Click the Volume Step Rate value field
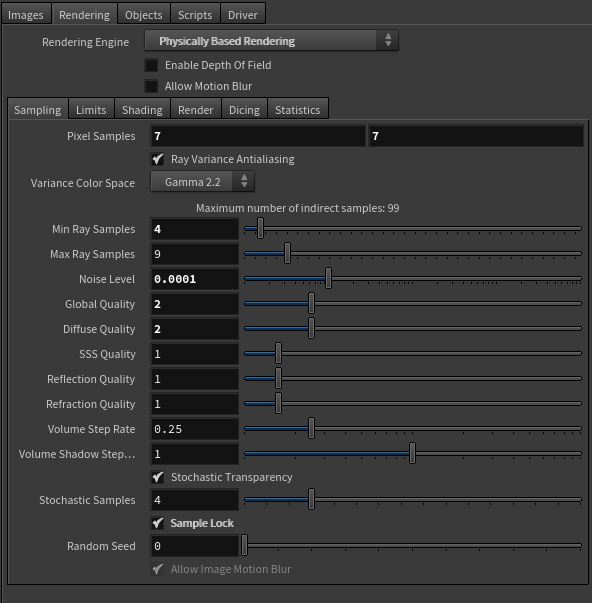The height and width of the screenshot is (603, 592). pyautogui.click(x=195, y=429)
